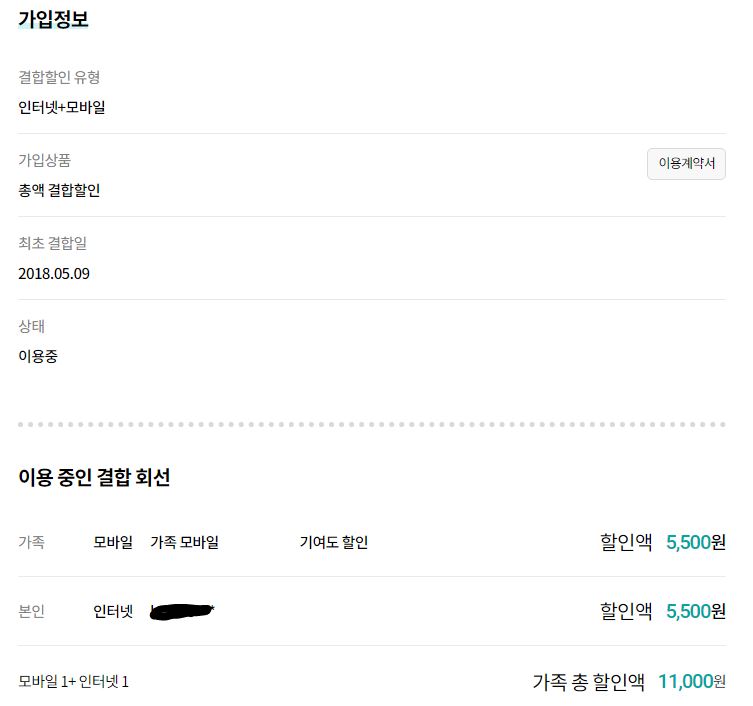Screen dimensions: 753x706
Task: Click the 기여도 할인 text
Action: tap(334, 543)
